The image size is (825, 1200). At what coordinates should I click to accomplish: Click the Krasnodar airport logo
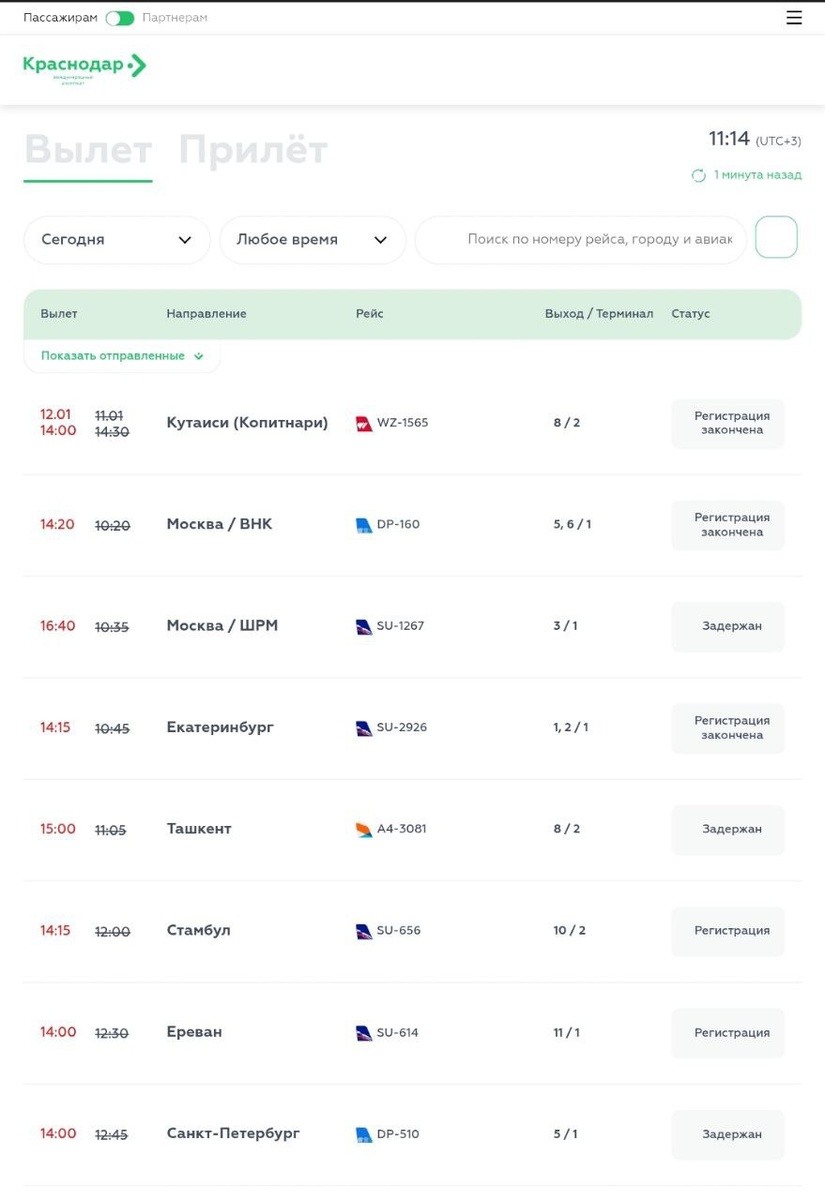click(85, 67)
